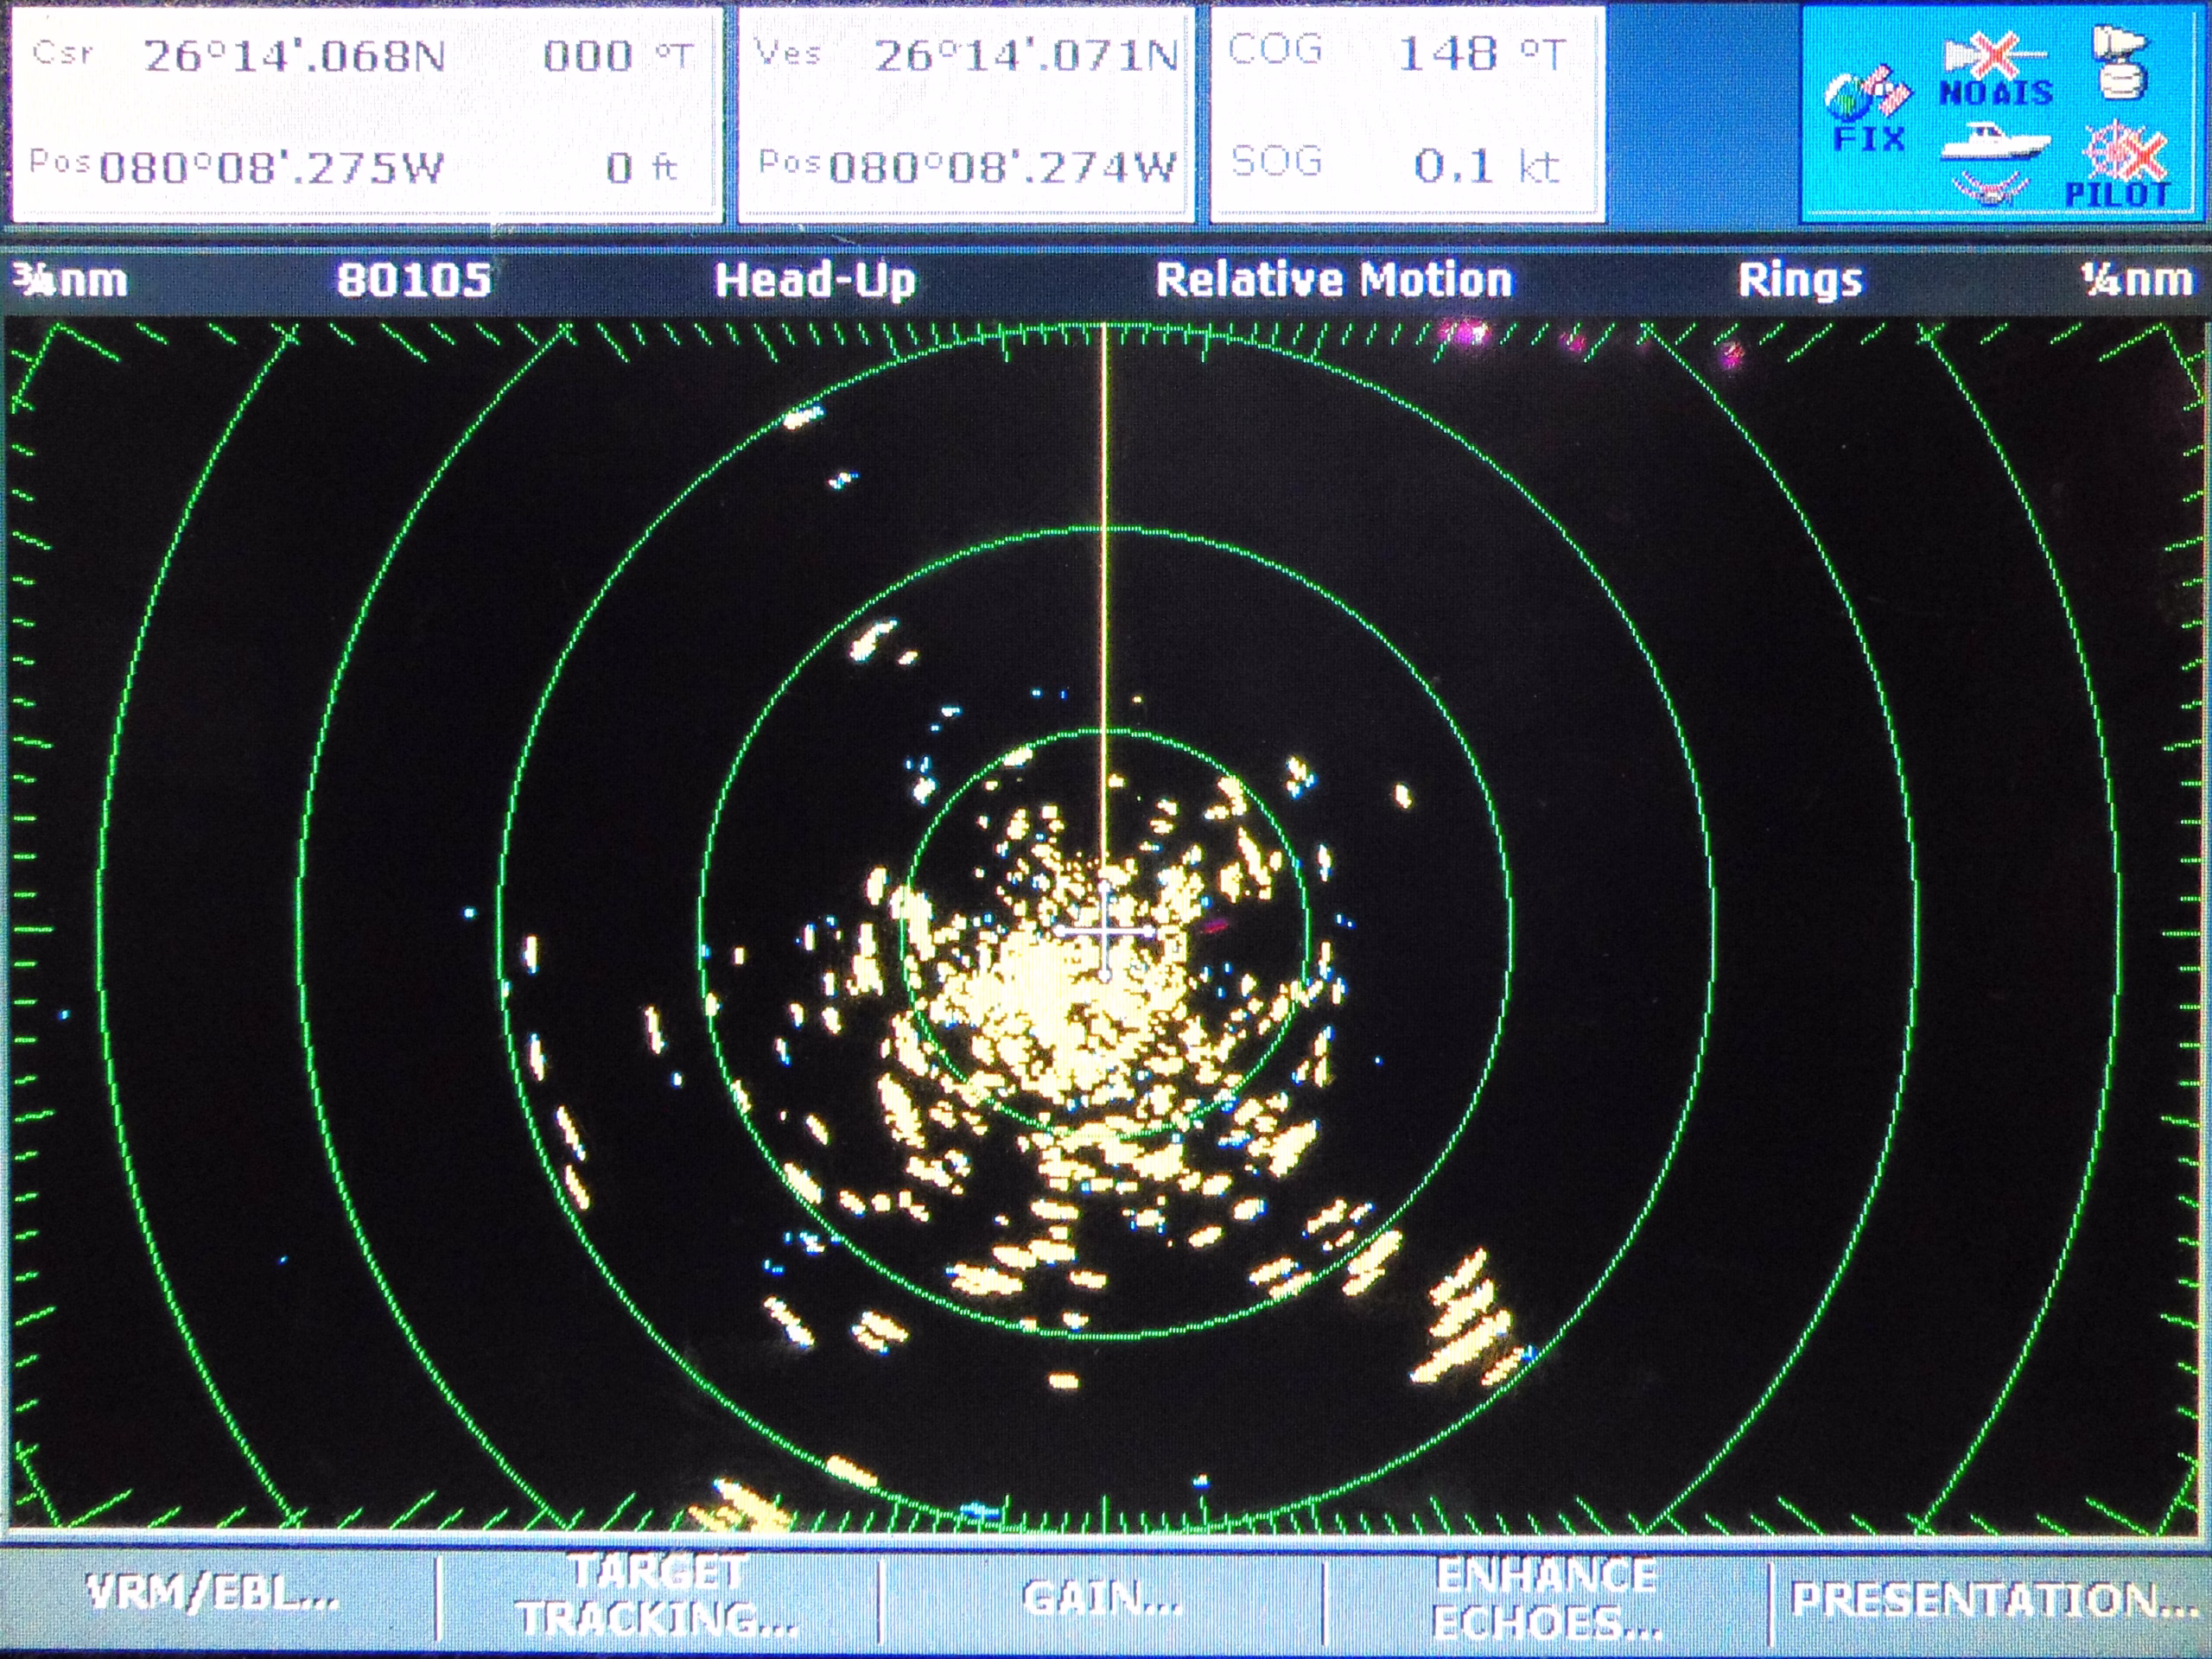
Task: Click the radar scanner status icon
Action: [2119, 63]
